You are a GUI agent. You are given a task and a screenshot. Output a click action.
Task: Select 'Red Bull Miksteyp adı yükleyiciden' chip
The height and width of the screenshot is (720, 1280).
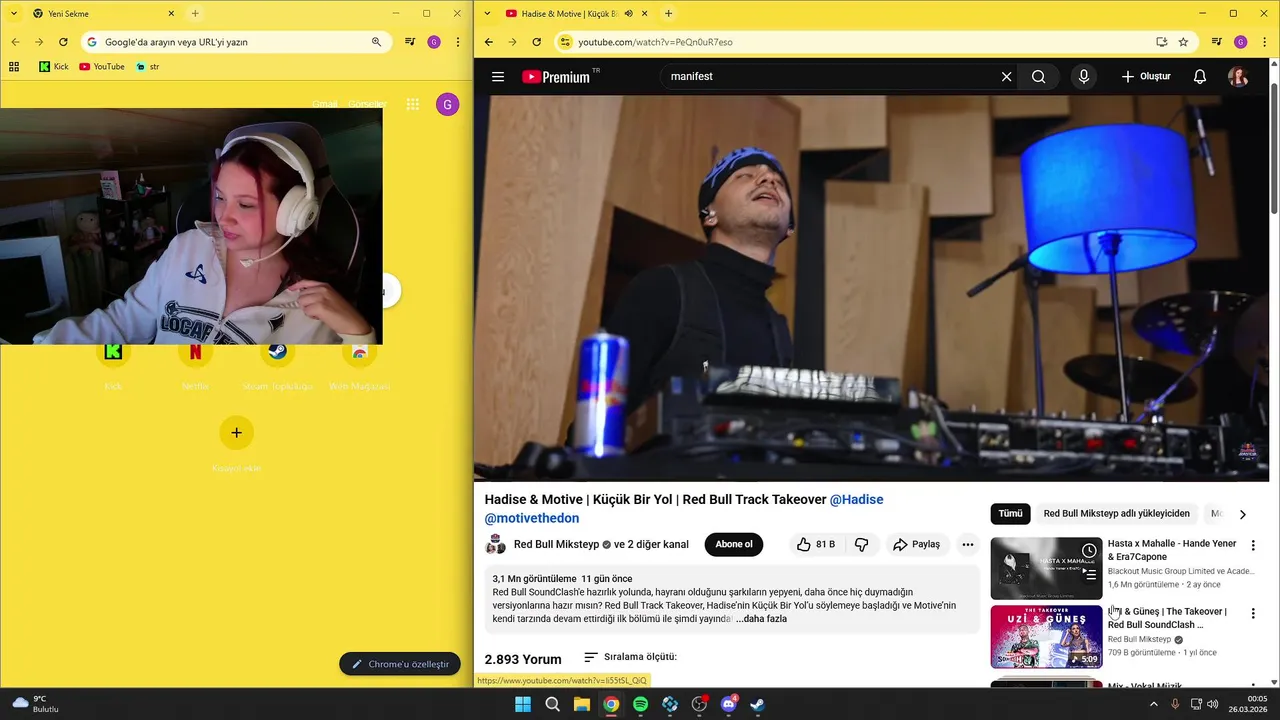click(1116, 514)
